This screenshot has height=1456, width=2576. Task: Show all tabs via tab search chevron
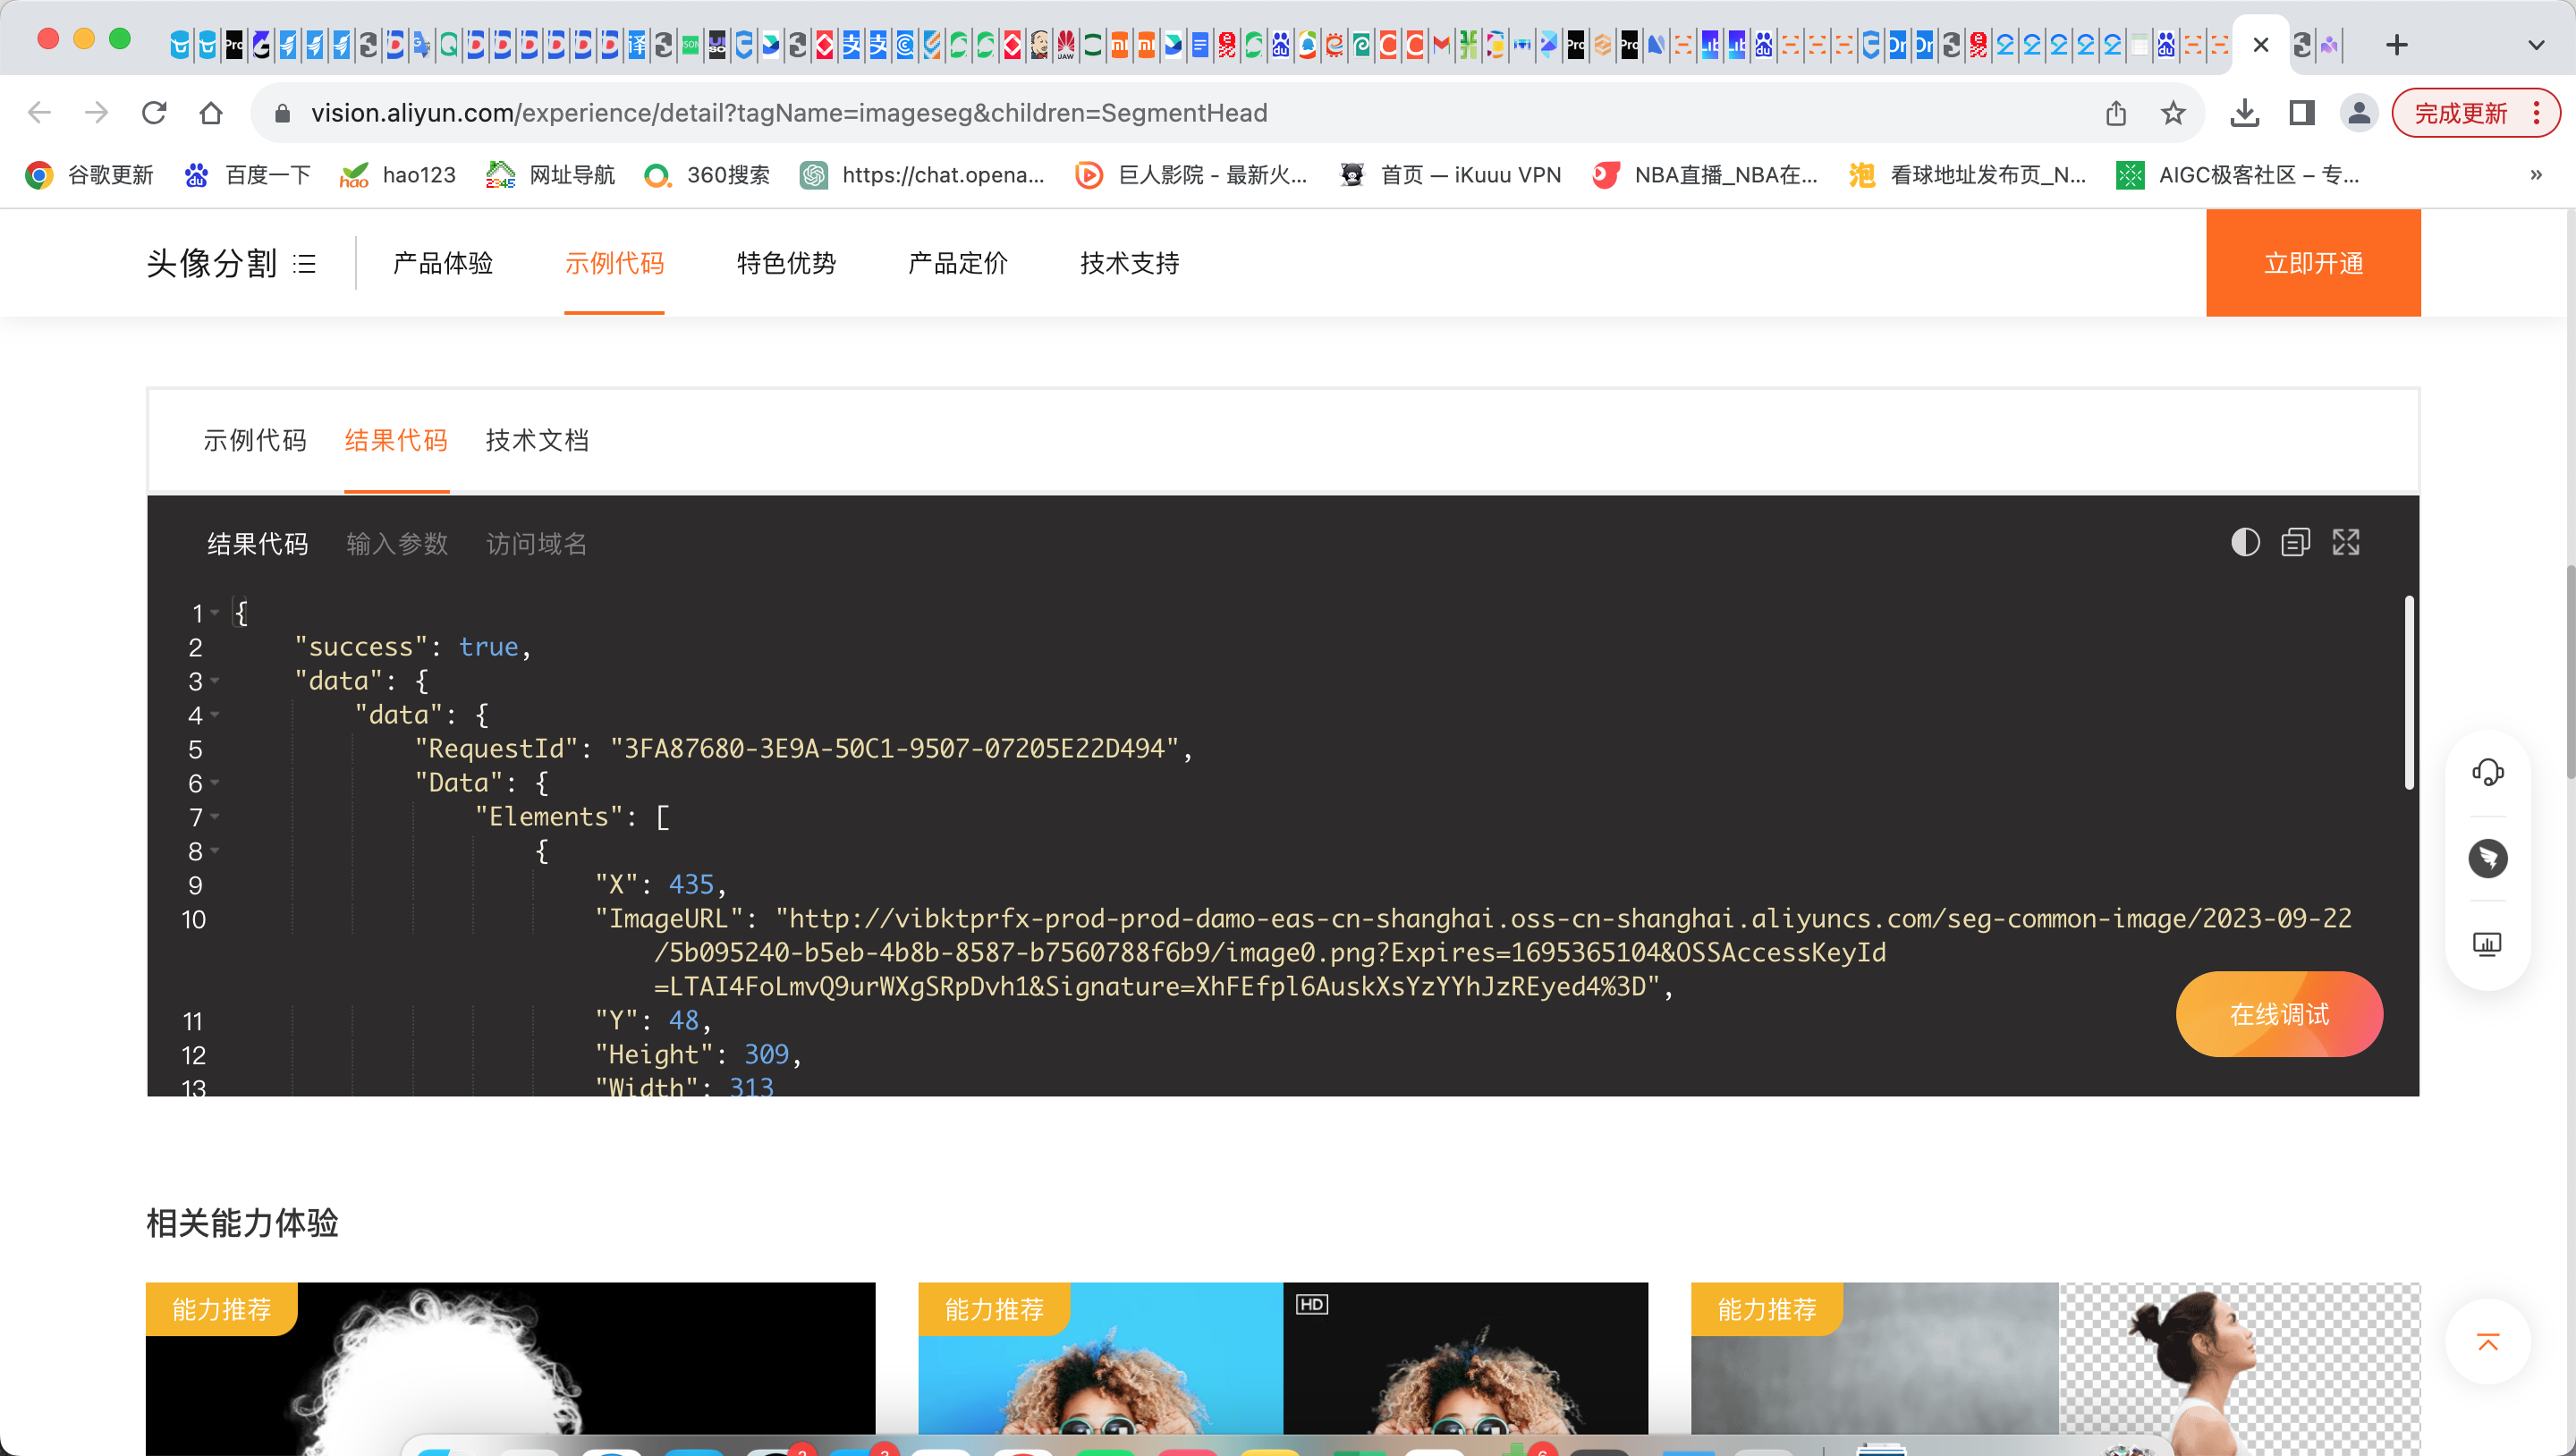pyautogui.click(x=2535, y=45)
